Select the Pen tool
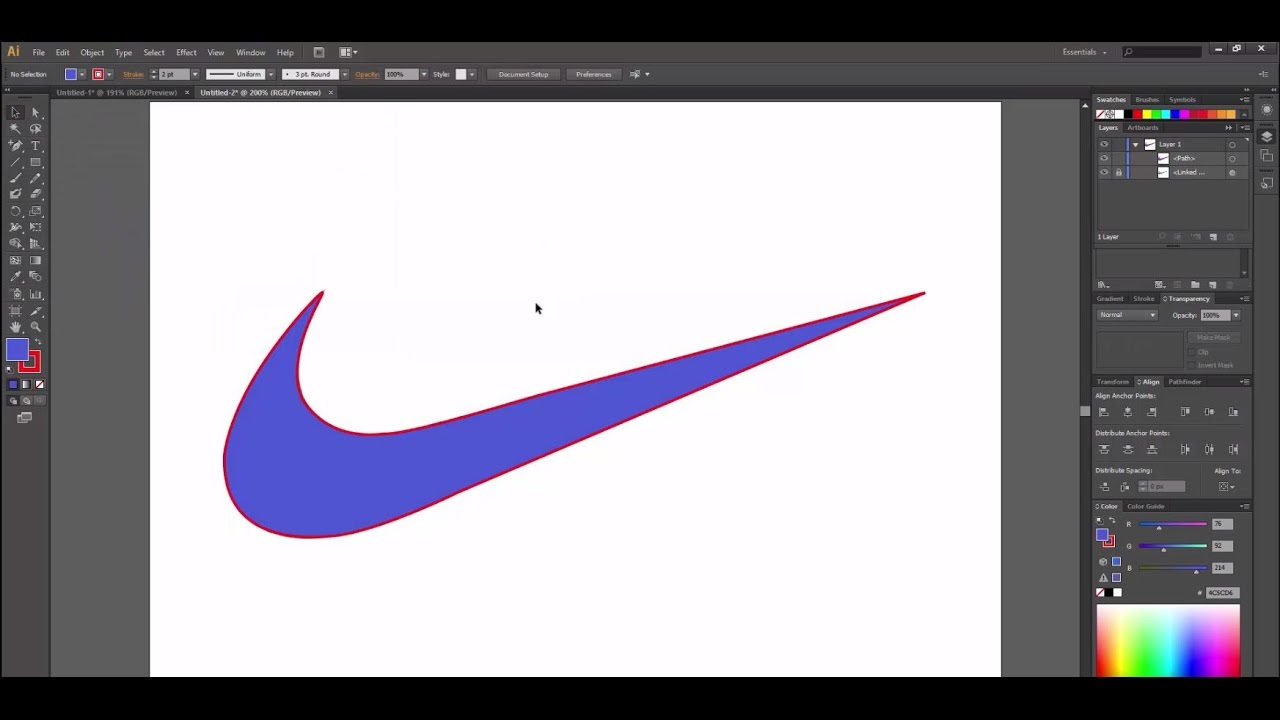1280x720 pixels. (16, 146)
